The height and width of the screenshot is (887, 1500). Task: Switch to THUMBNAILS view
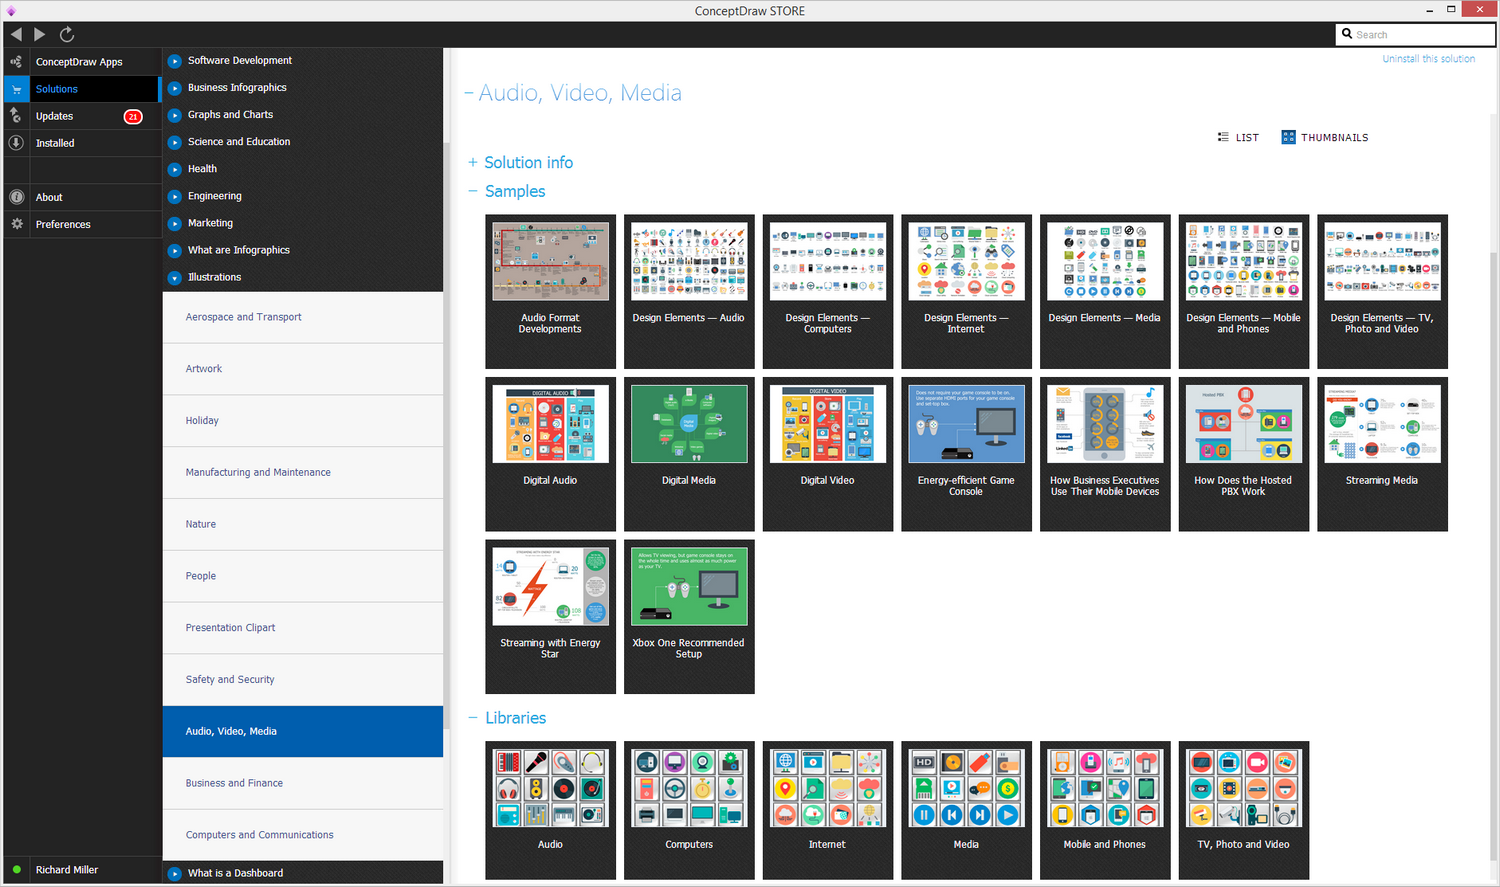point(1325,137)
